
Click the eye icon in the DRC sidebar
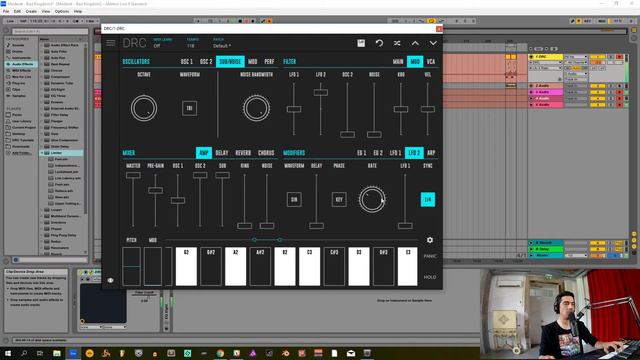pos(111,280)
